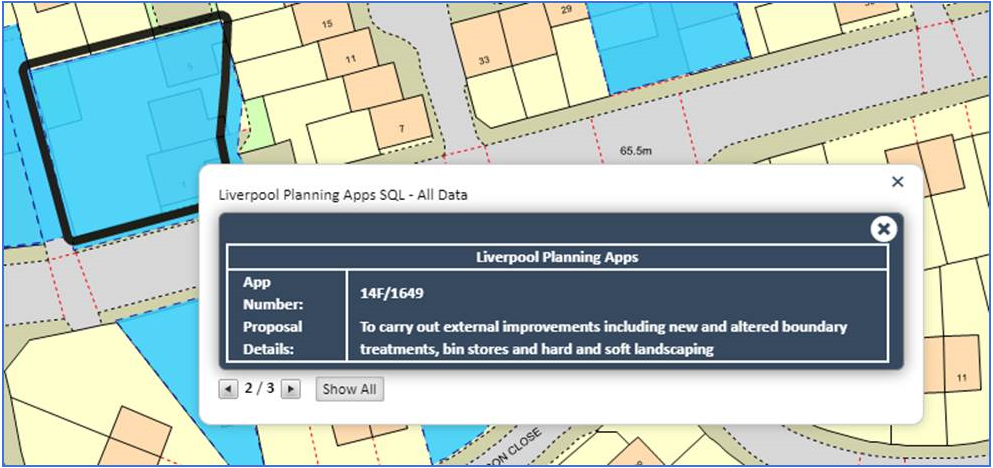
Task: Click the 65.5m height label on road
Action: 635,151
